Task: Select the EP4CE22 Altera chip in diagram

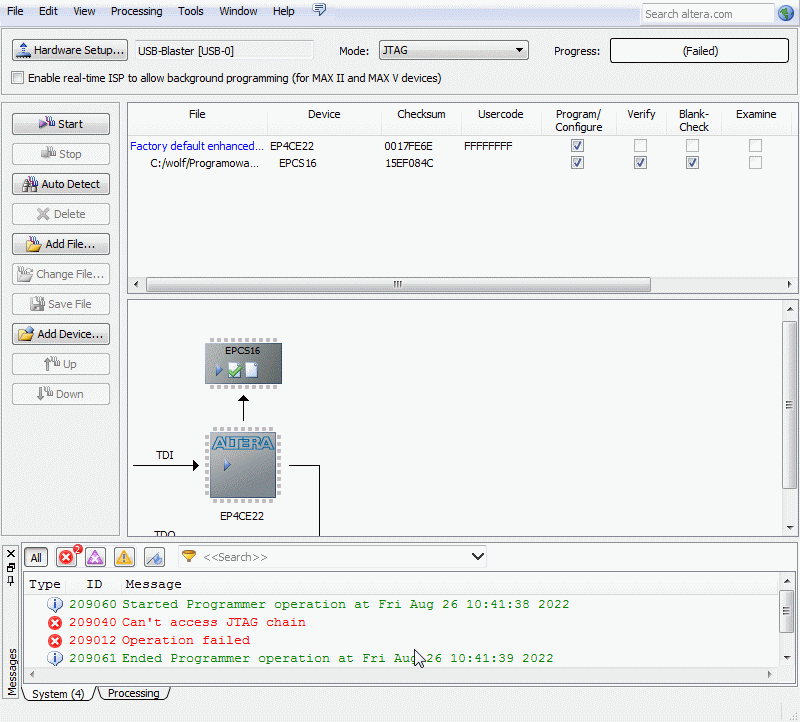Action: tap(241, 464)
